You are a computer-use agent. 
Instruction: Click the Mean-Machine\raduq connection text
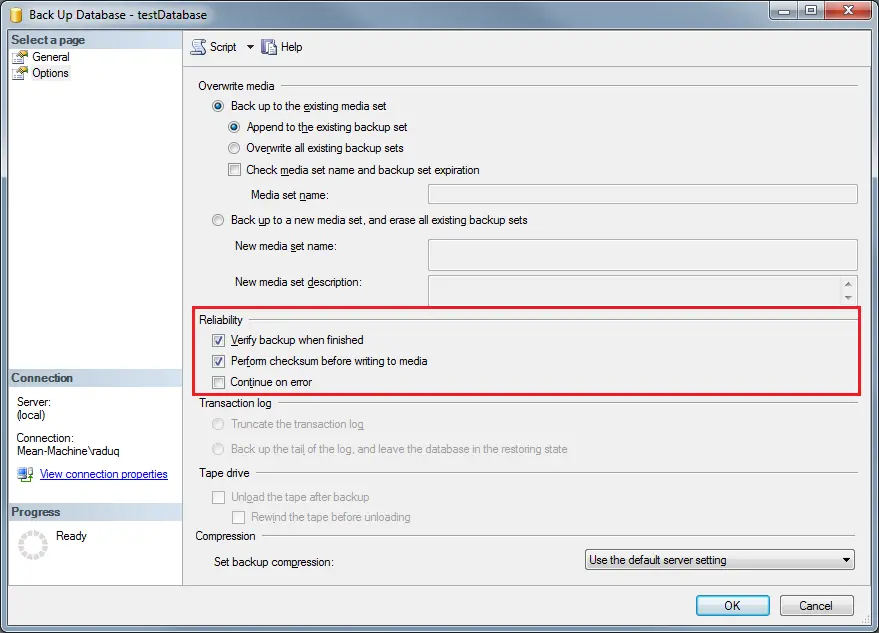tap(68, 451)
